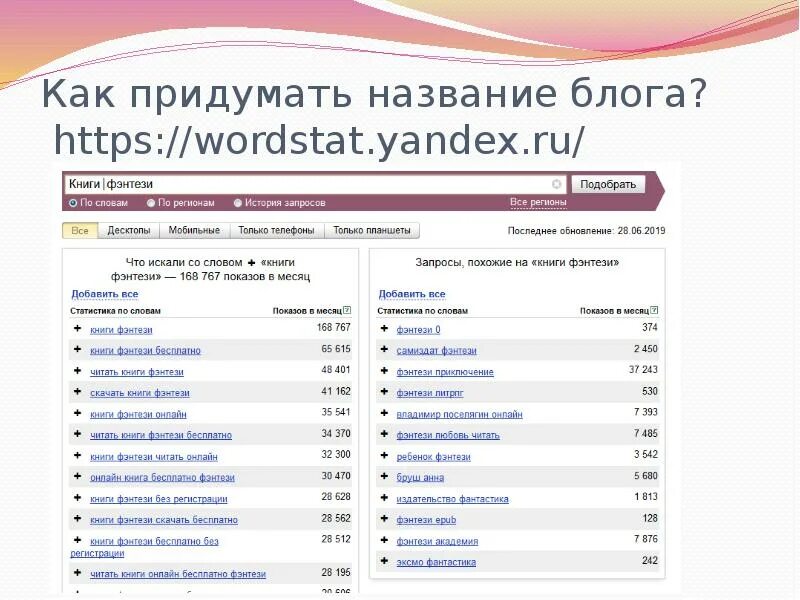
Task: Click the 'Подобрать' button
Action: pyautogui.click(x=608, y=184)
